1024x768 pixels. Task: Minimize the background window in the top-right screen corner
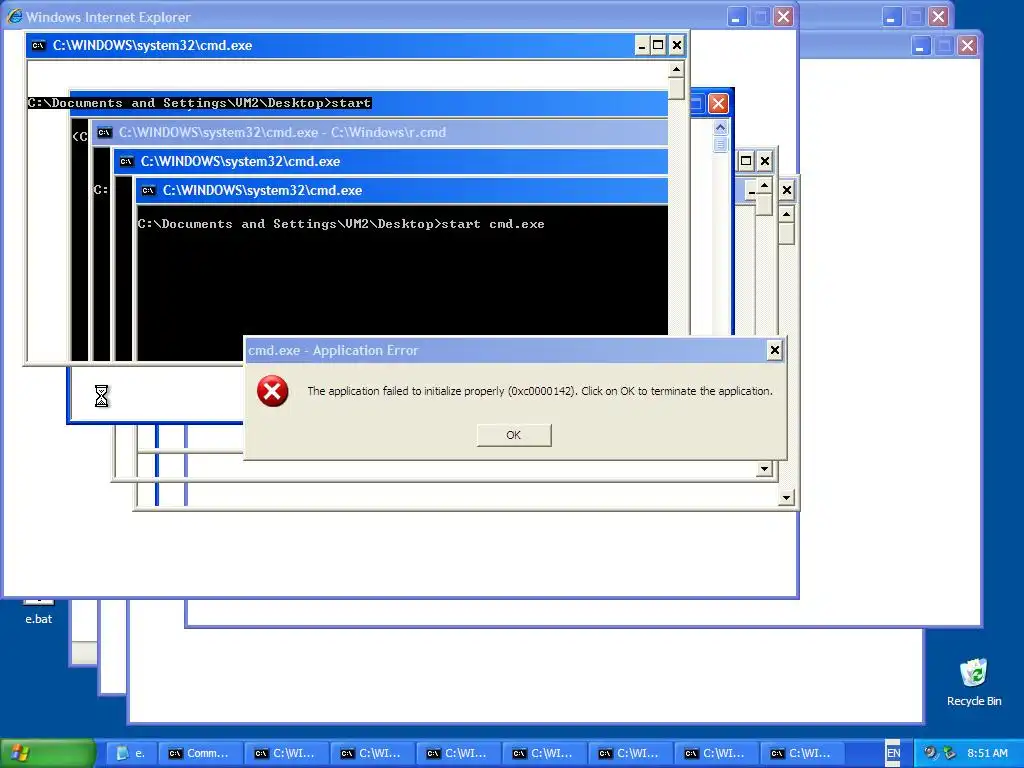click(892, 17)
